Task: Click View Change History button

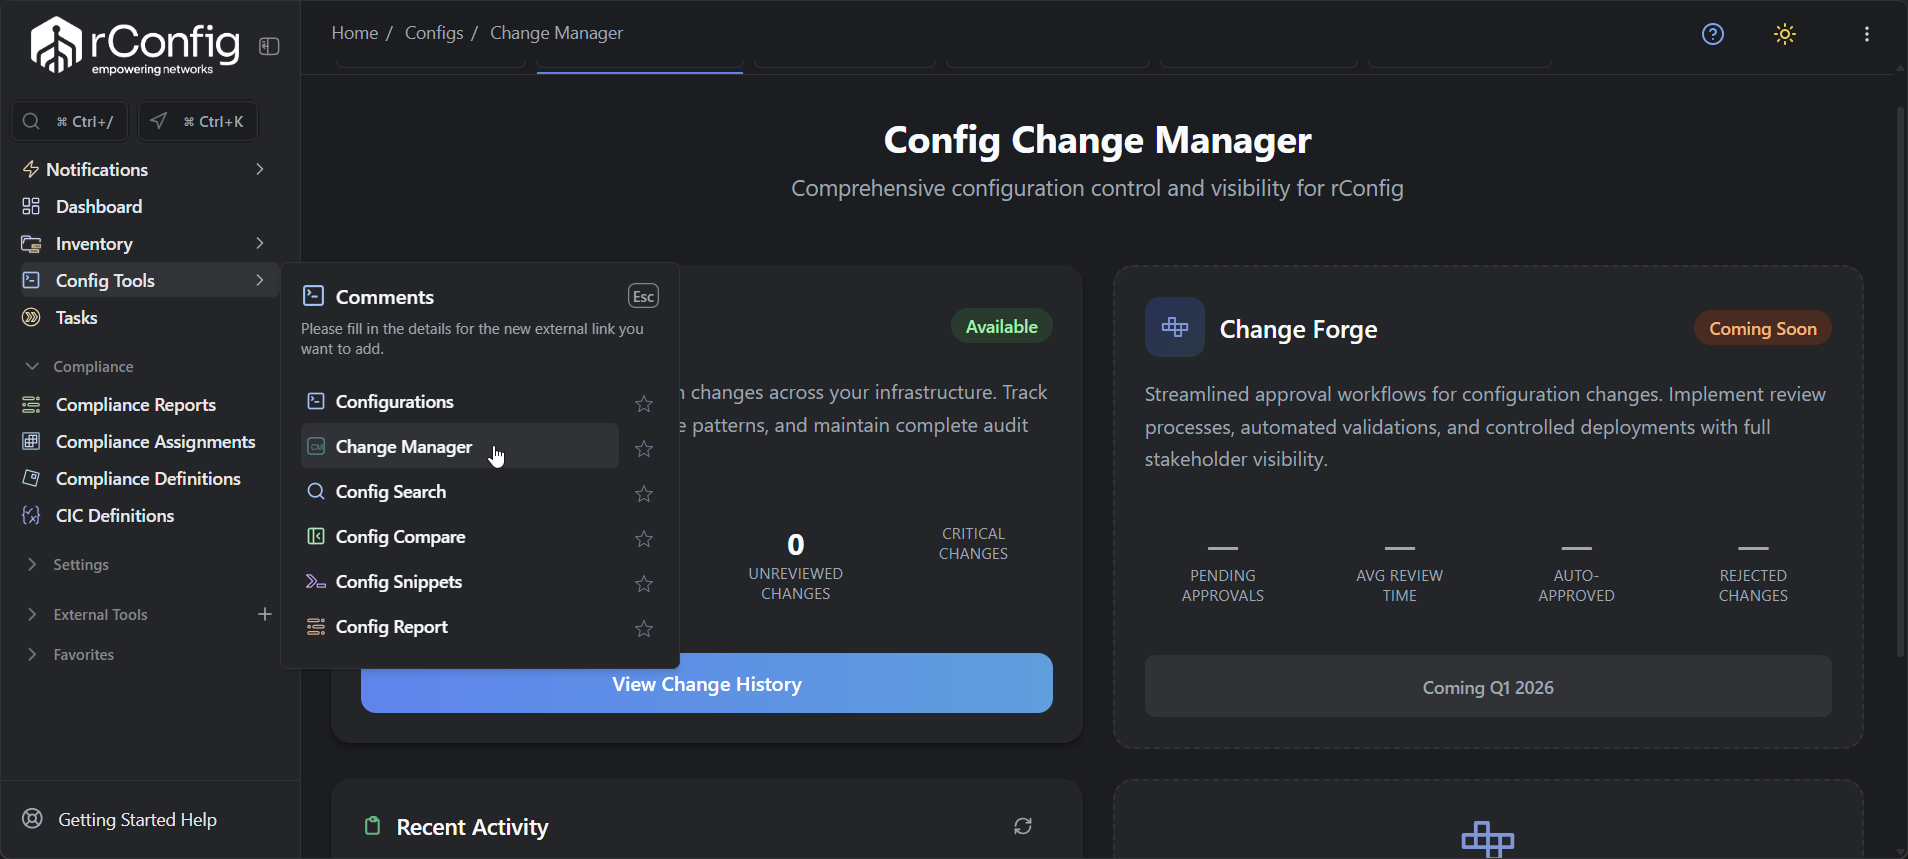Action: click(x=707, y=684)
